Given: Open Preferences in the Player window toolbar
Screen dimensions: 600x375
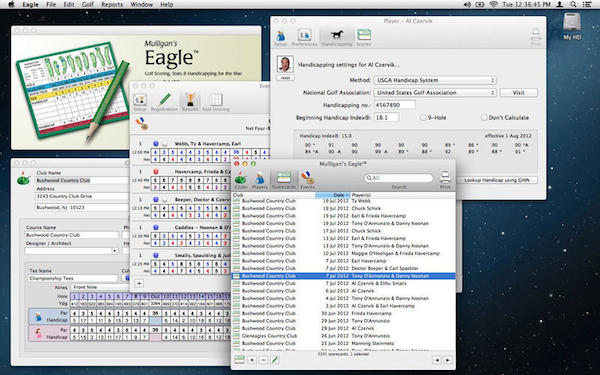Looking at the screenshot, I should click(304, 38).
